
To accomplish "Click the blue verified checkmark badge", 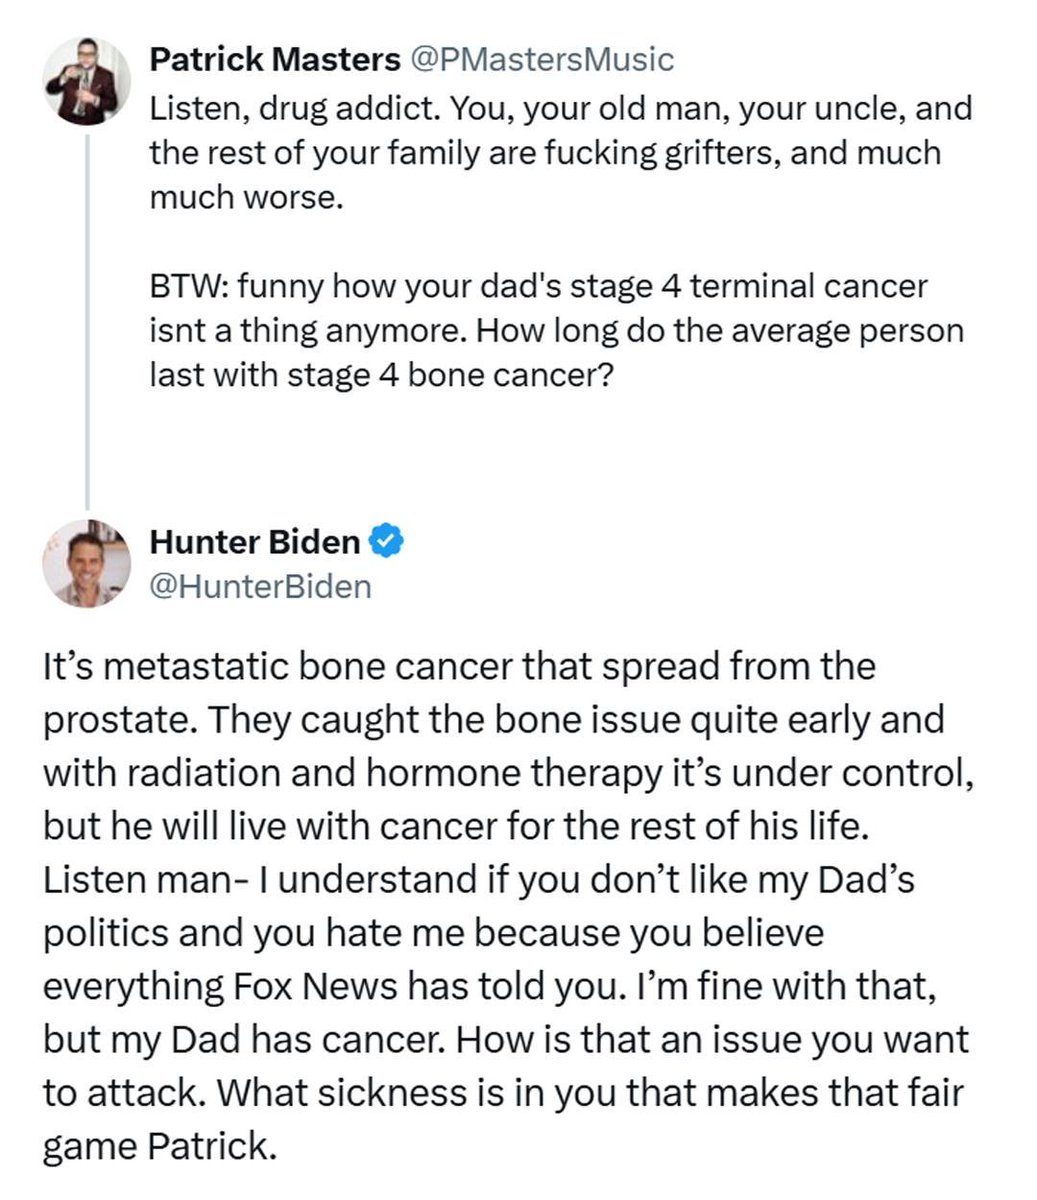I will (x=387, y=541).
